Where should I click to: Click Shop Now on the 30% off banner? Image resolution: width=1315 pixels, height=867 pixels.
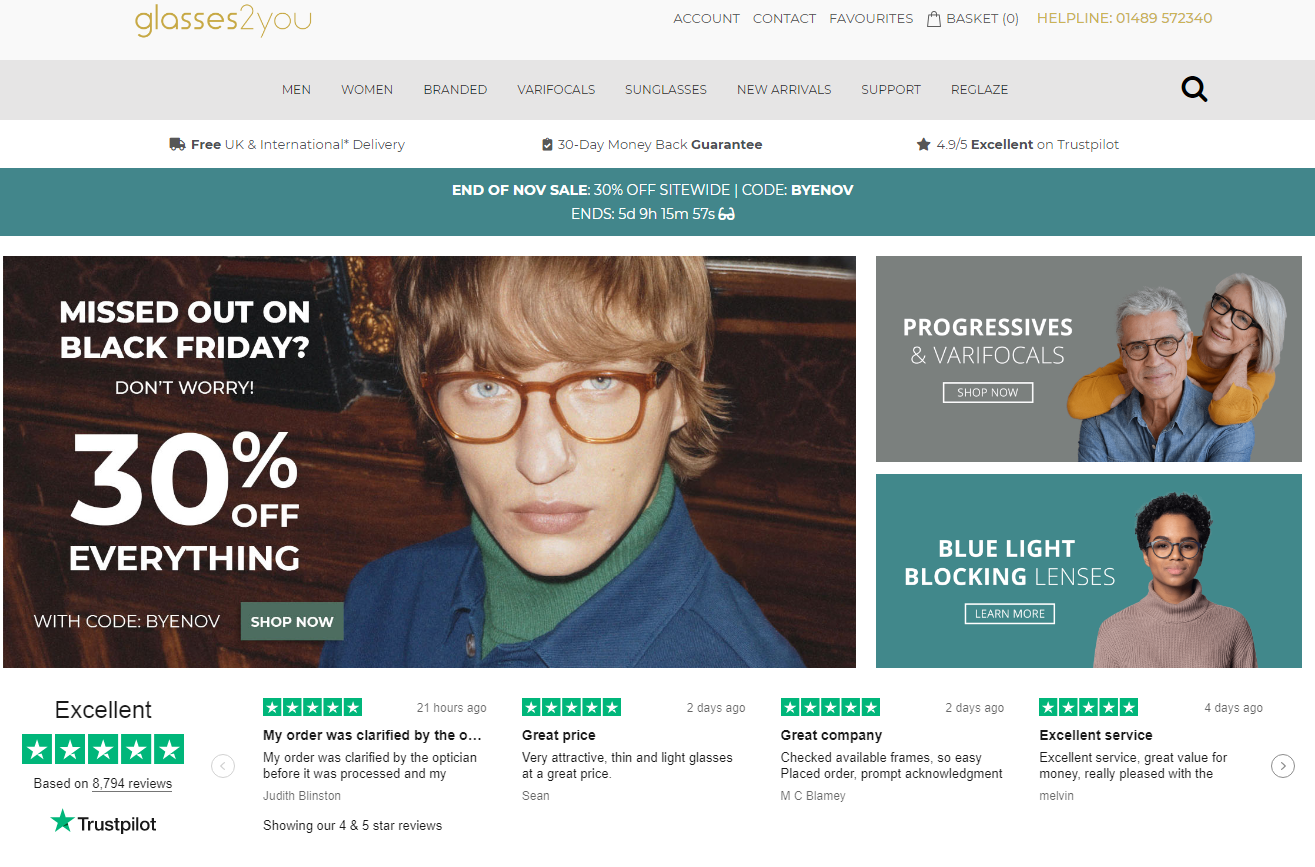pyautogui.click(x=292, y=621)
